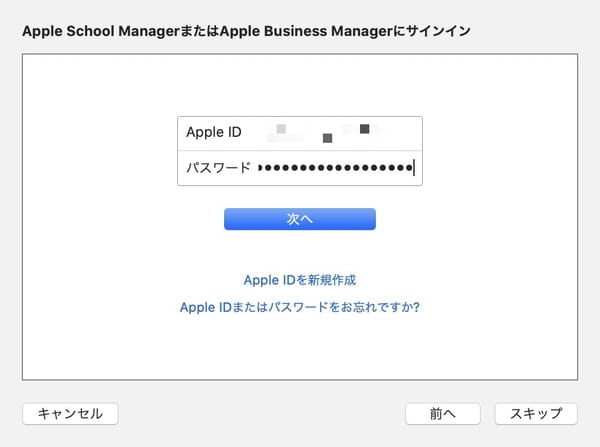Click the パスワード field label
Screen dimensions: 600x447
[218, 167]
